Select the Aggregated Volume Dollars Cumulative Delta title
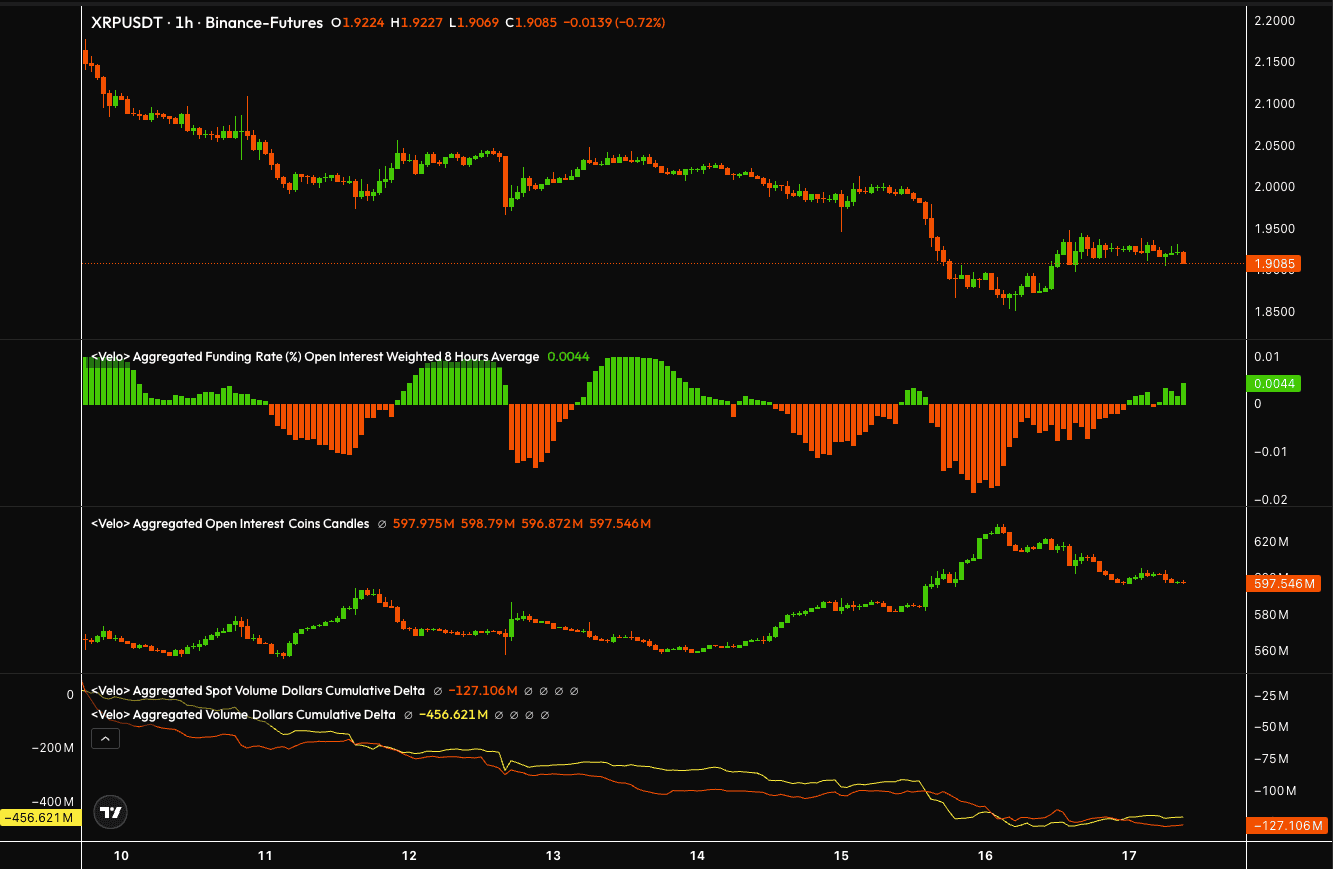Viewport: 1333px width, 869px height. [243, 715]
